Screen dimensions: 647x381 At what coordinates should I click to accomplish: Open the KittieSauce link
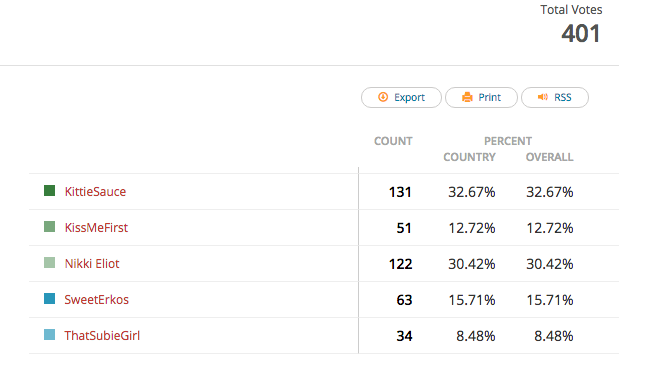click(x=95, y=192)
